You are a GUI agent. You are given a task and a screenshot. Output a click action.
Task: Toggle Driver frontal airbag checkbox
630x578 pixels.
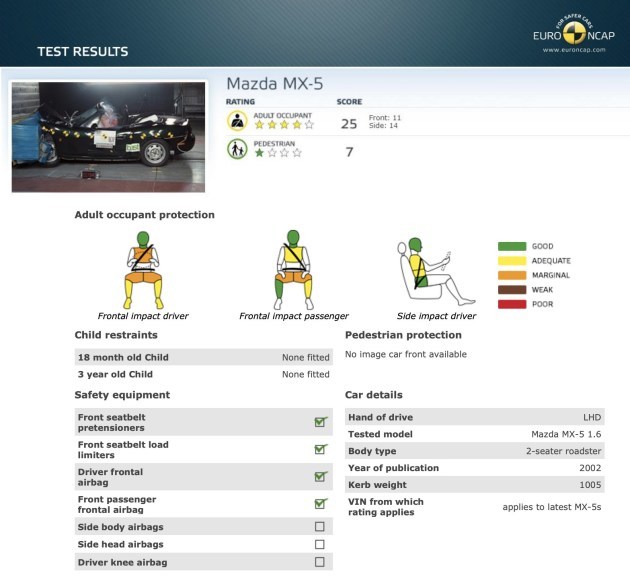point(320,476)
